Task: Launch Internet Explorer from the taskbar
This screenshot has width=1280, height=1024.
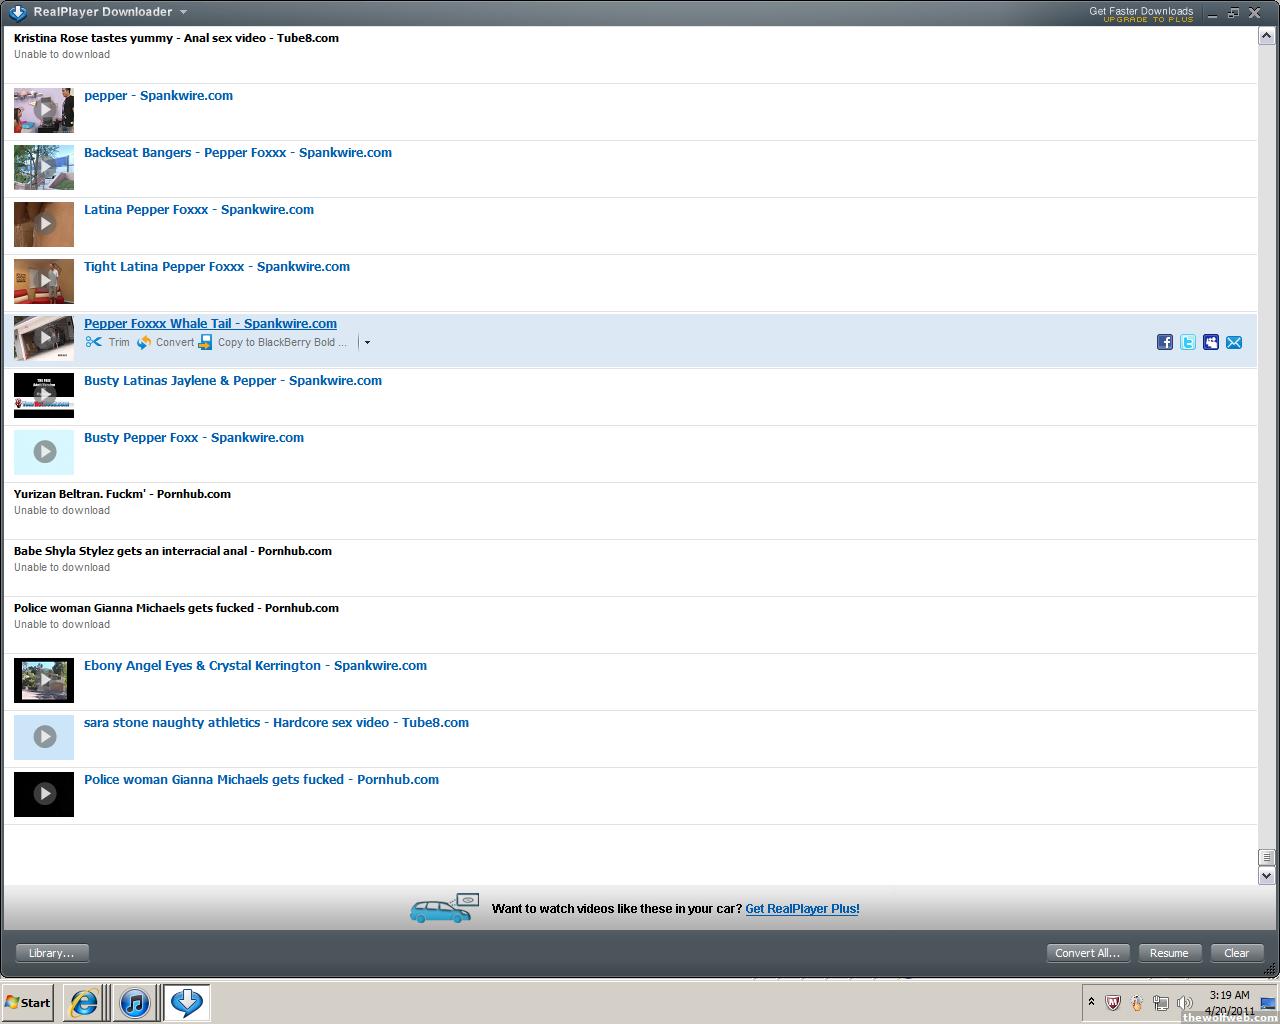Action: click(x=84, y=1002)
